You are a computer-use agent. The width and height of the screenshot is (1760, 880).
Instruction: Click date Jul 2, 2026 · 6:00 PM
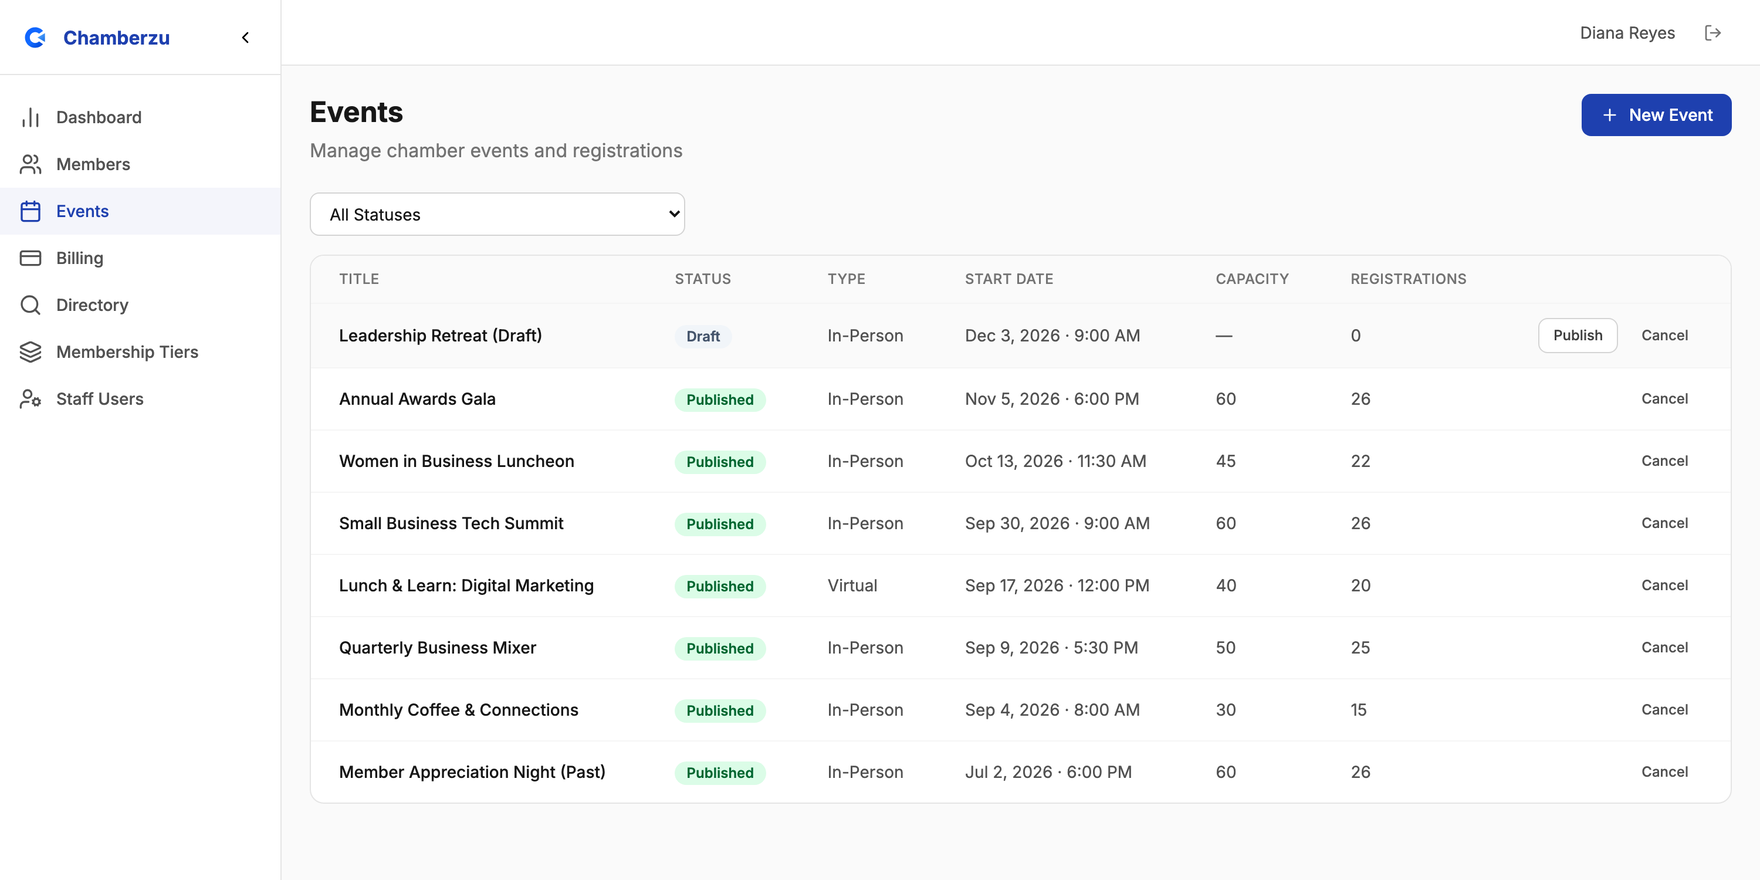pos(1048,772)
